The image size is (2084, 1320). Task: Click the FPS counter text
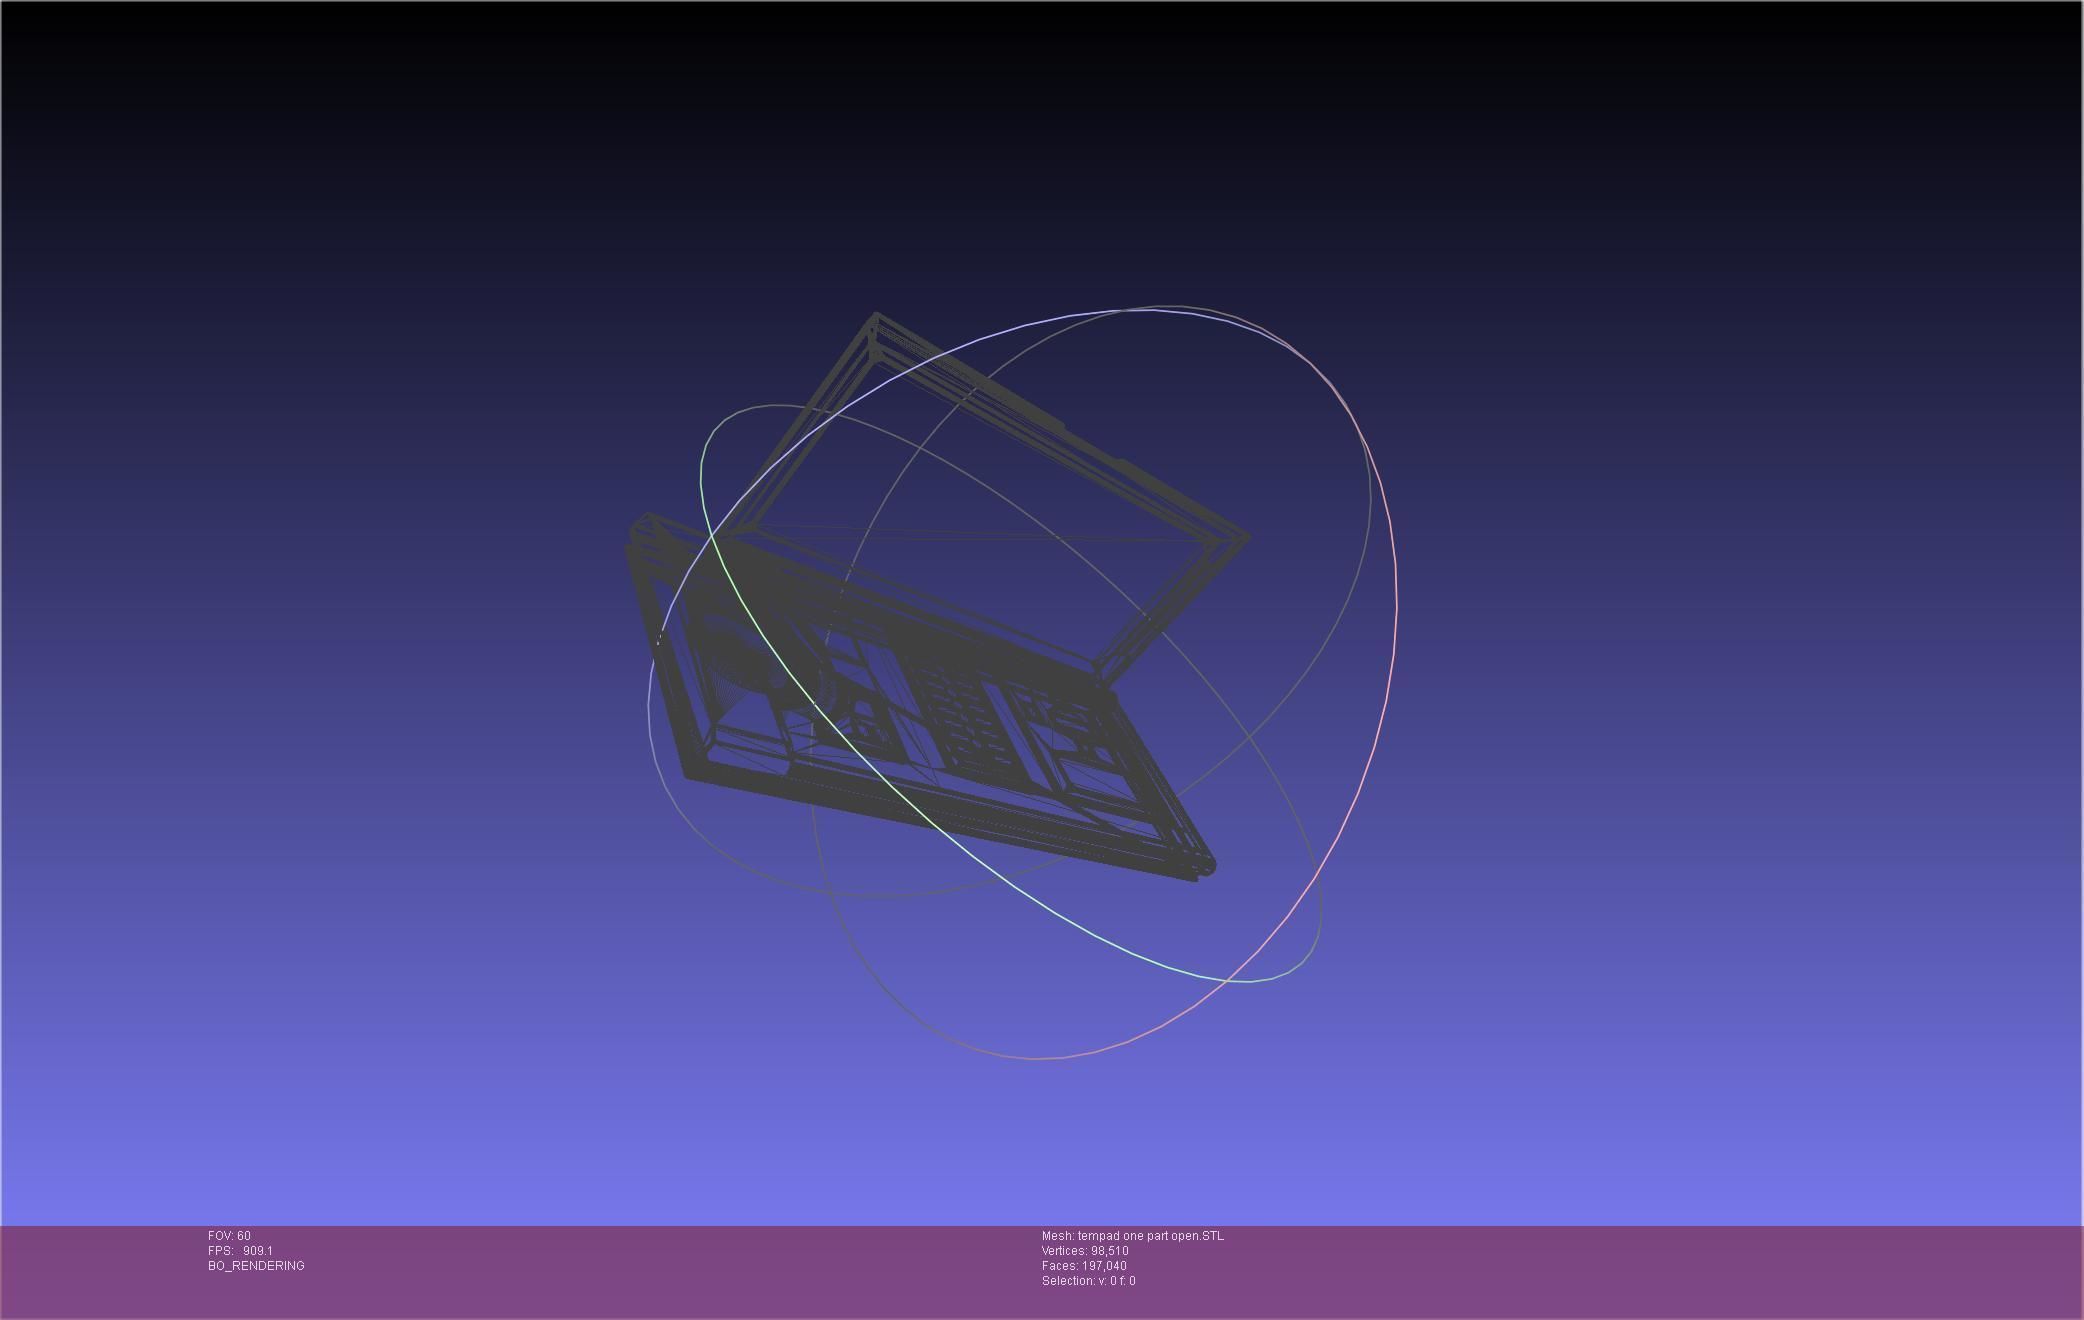tap(240, 1251)
